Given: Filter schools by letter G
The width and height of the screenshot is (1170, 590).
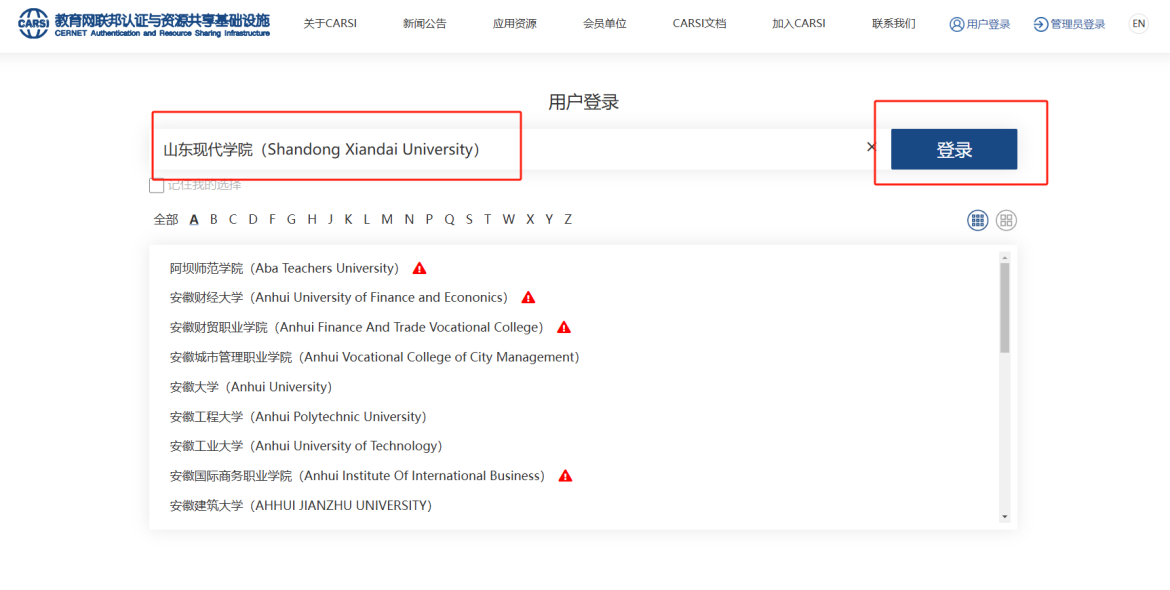Looking at the screenshot, I should (x=291, y=219).
